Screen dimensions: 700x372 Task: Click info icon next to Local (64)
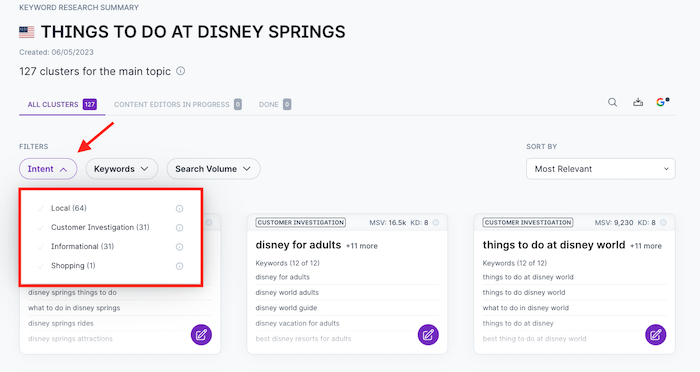(179, 209)
